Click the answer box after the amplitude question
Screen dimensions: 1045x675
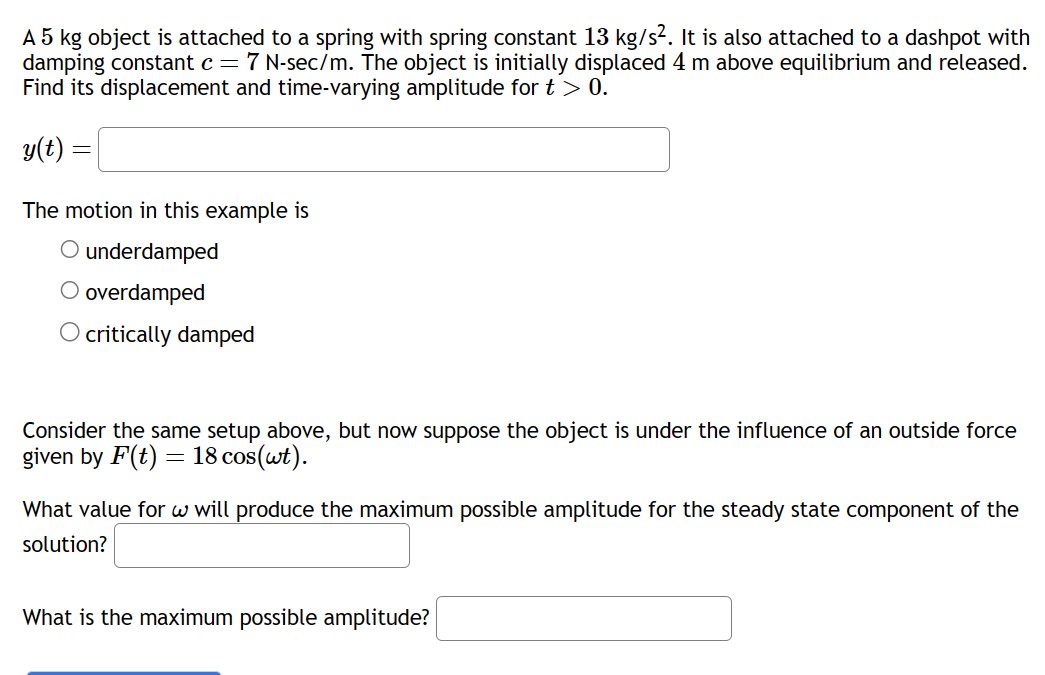pyautogui.click(x=584, y=618)
